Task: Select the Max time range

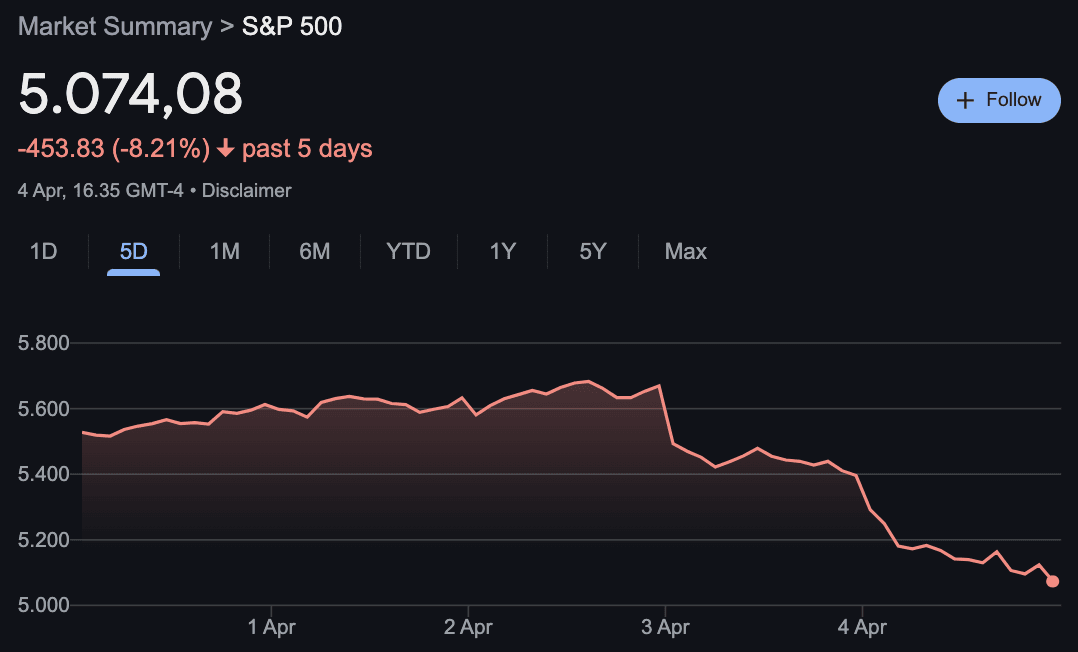Action: pyautogui.click(x=685, y=252)
